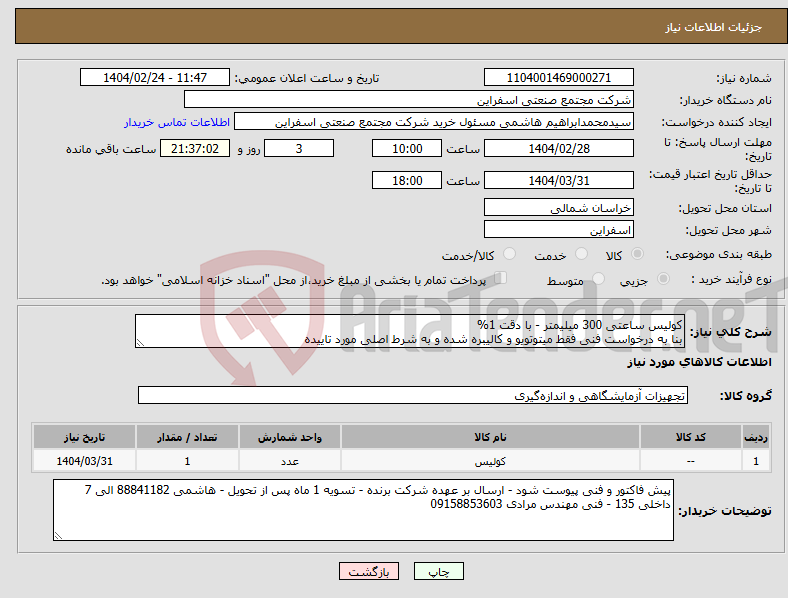Click the تاریخ نیاز column header
This screenshot has height=598, width=788.
coord(84,437)
